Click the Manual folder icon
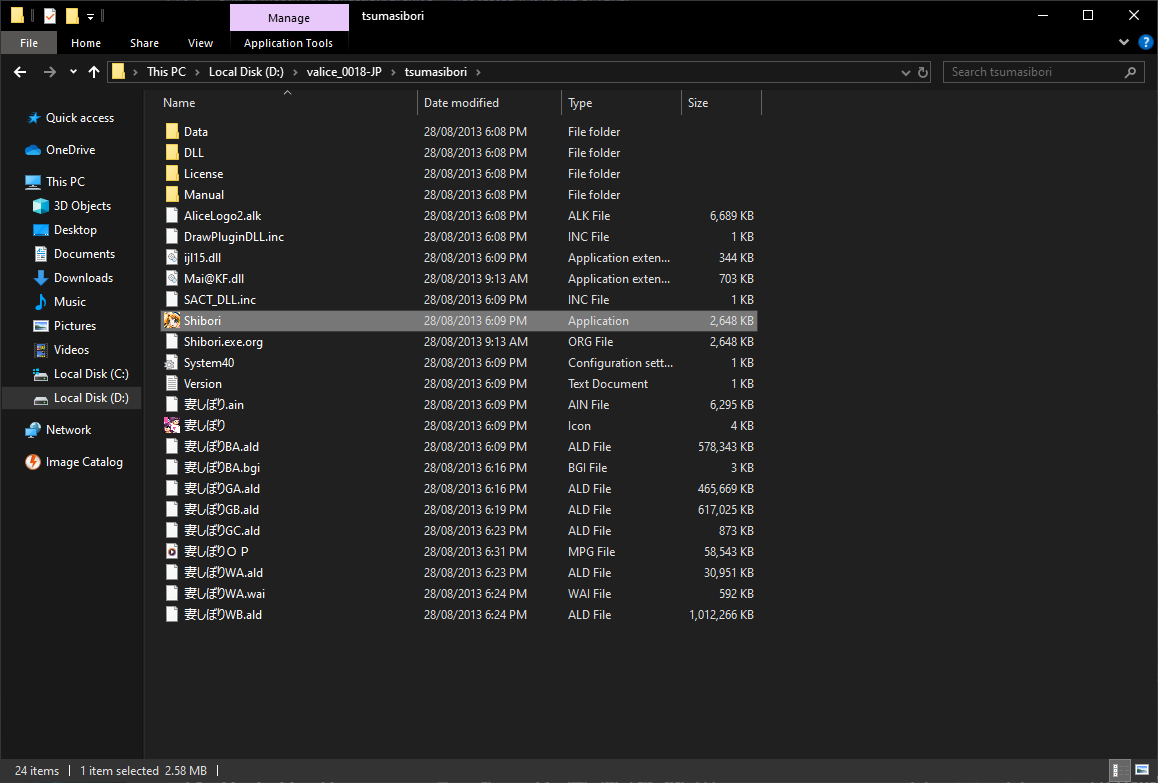 [172, 194]
